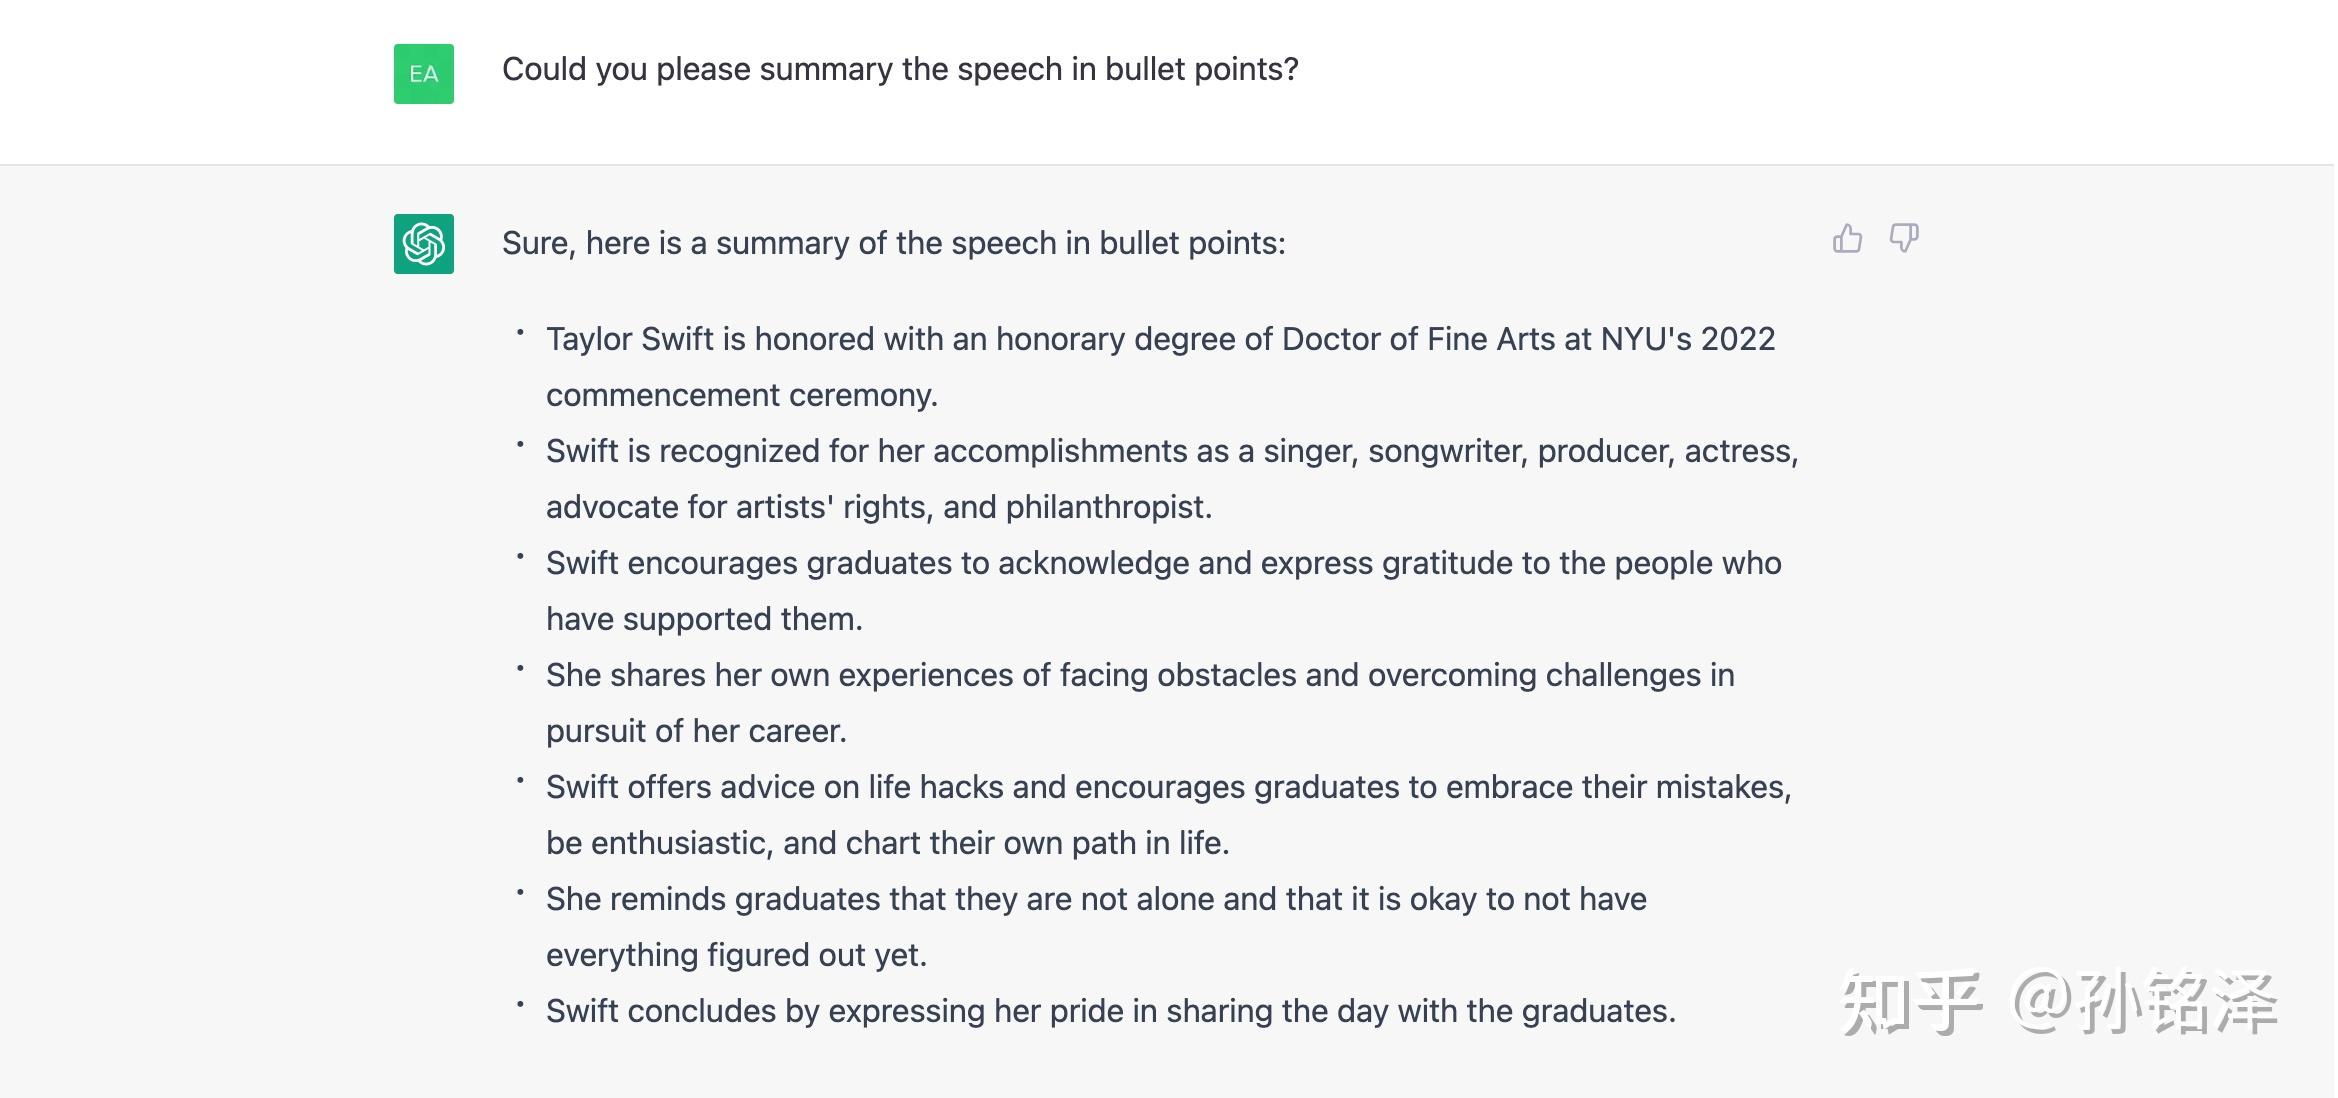Click the bullet about facing obstacles in her career
Viewport: 2338px width, 1098px height.
[x=1140, y=703]
